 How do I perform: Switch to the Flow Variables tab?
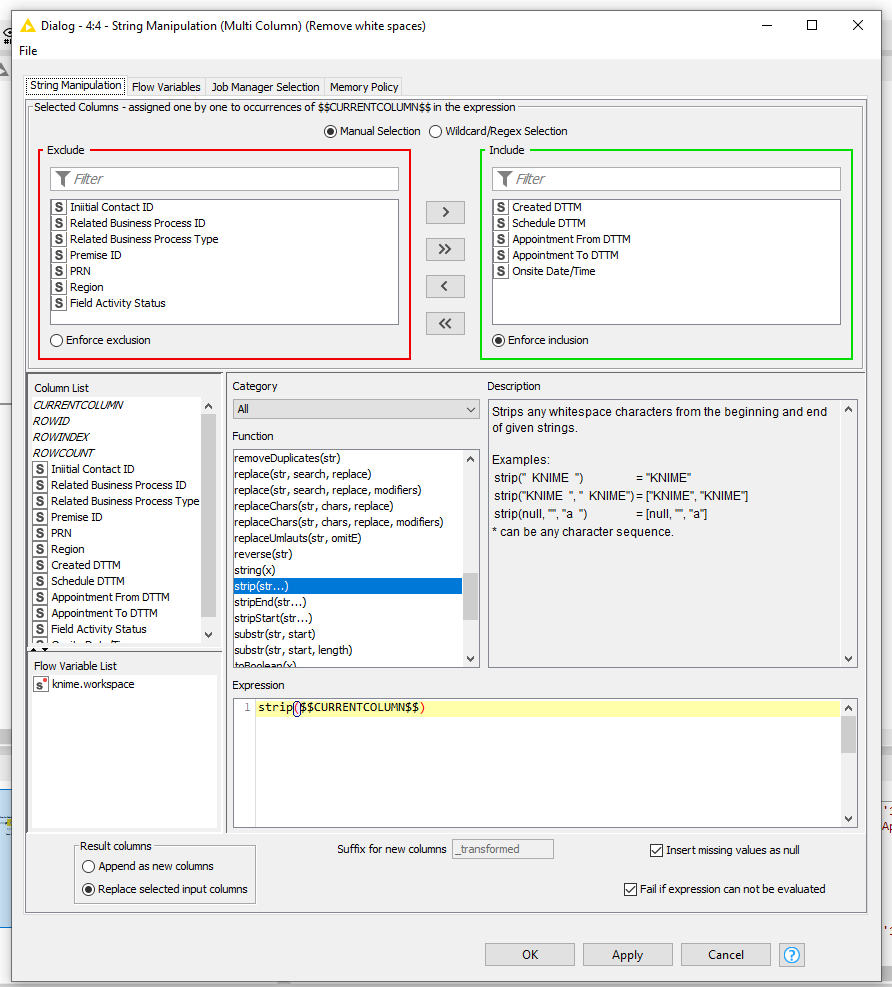(166, 87)
